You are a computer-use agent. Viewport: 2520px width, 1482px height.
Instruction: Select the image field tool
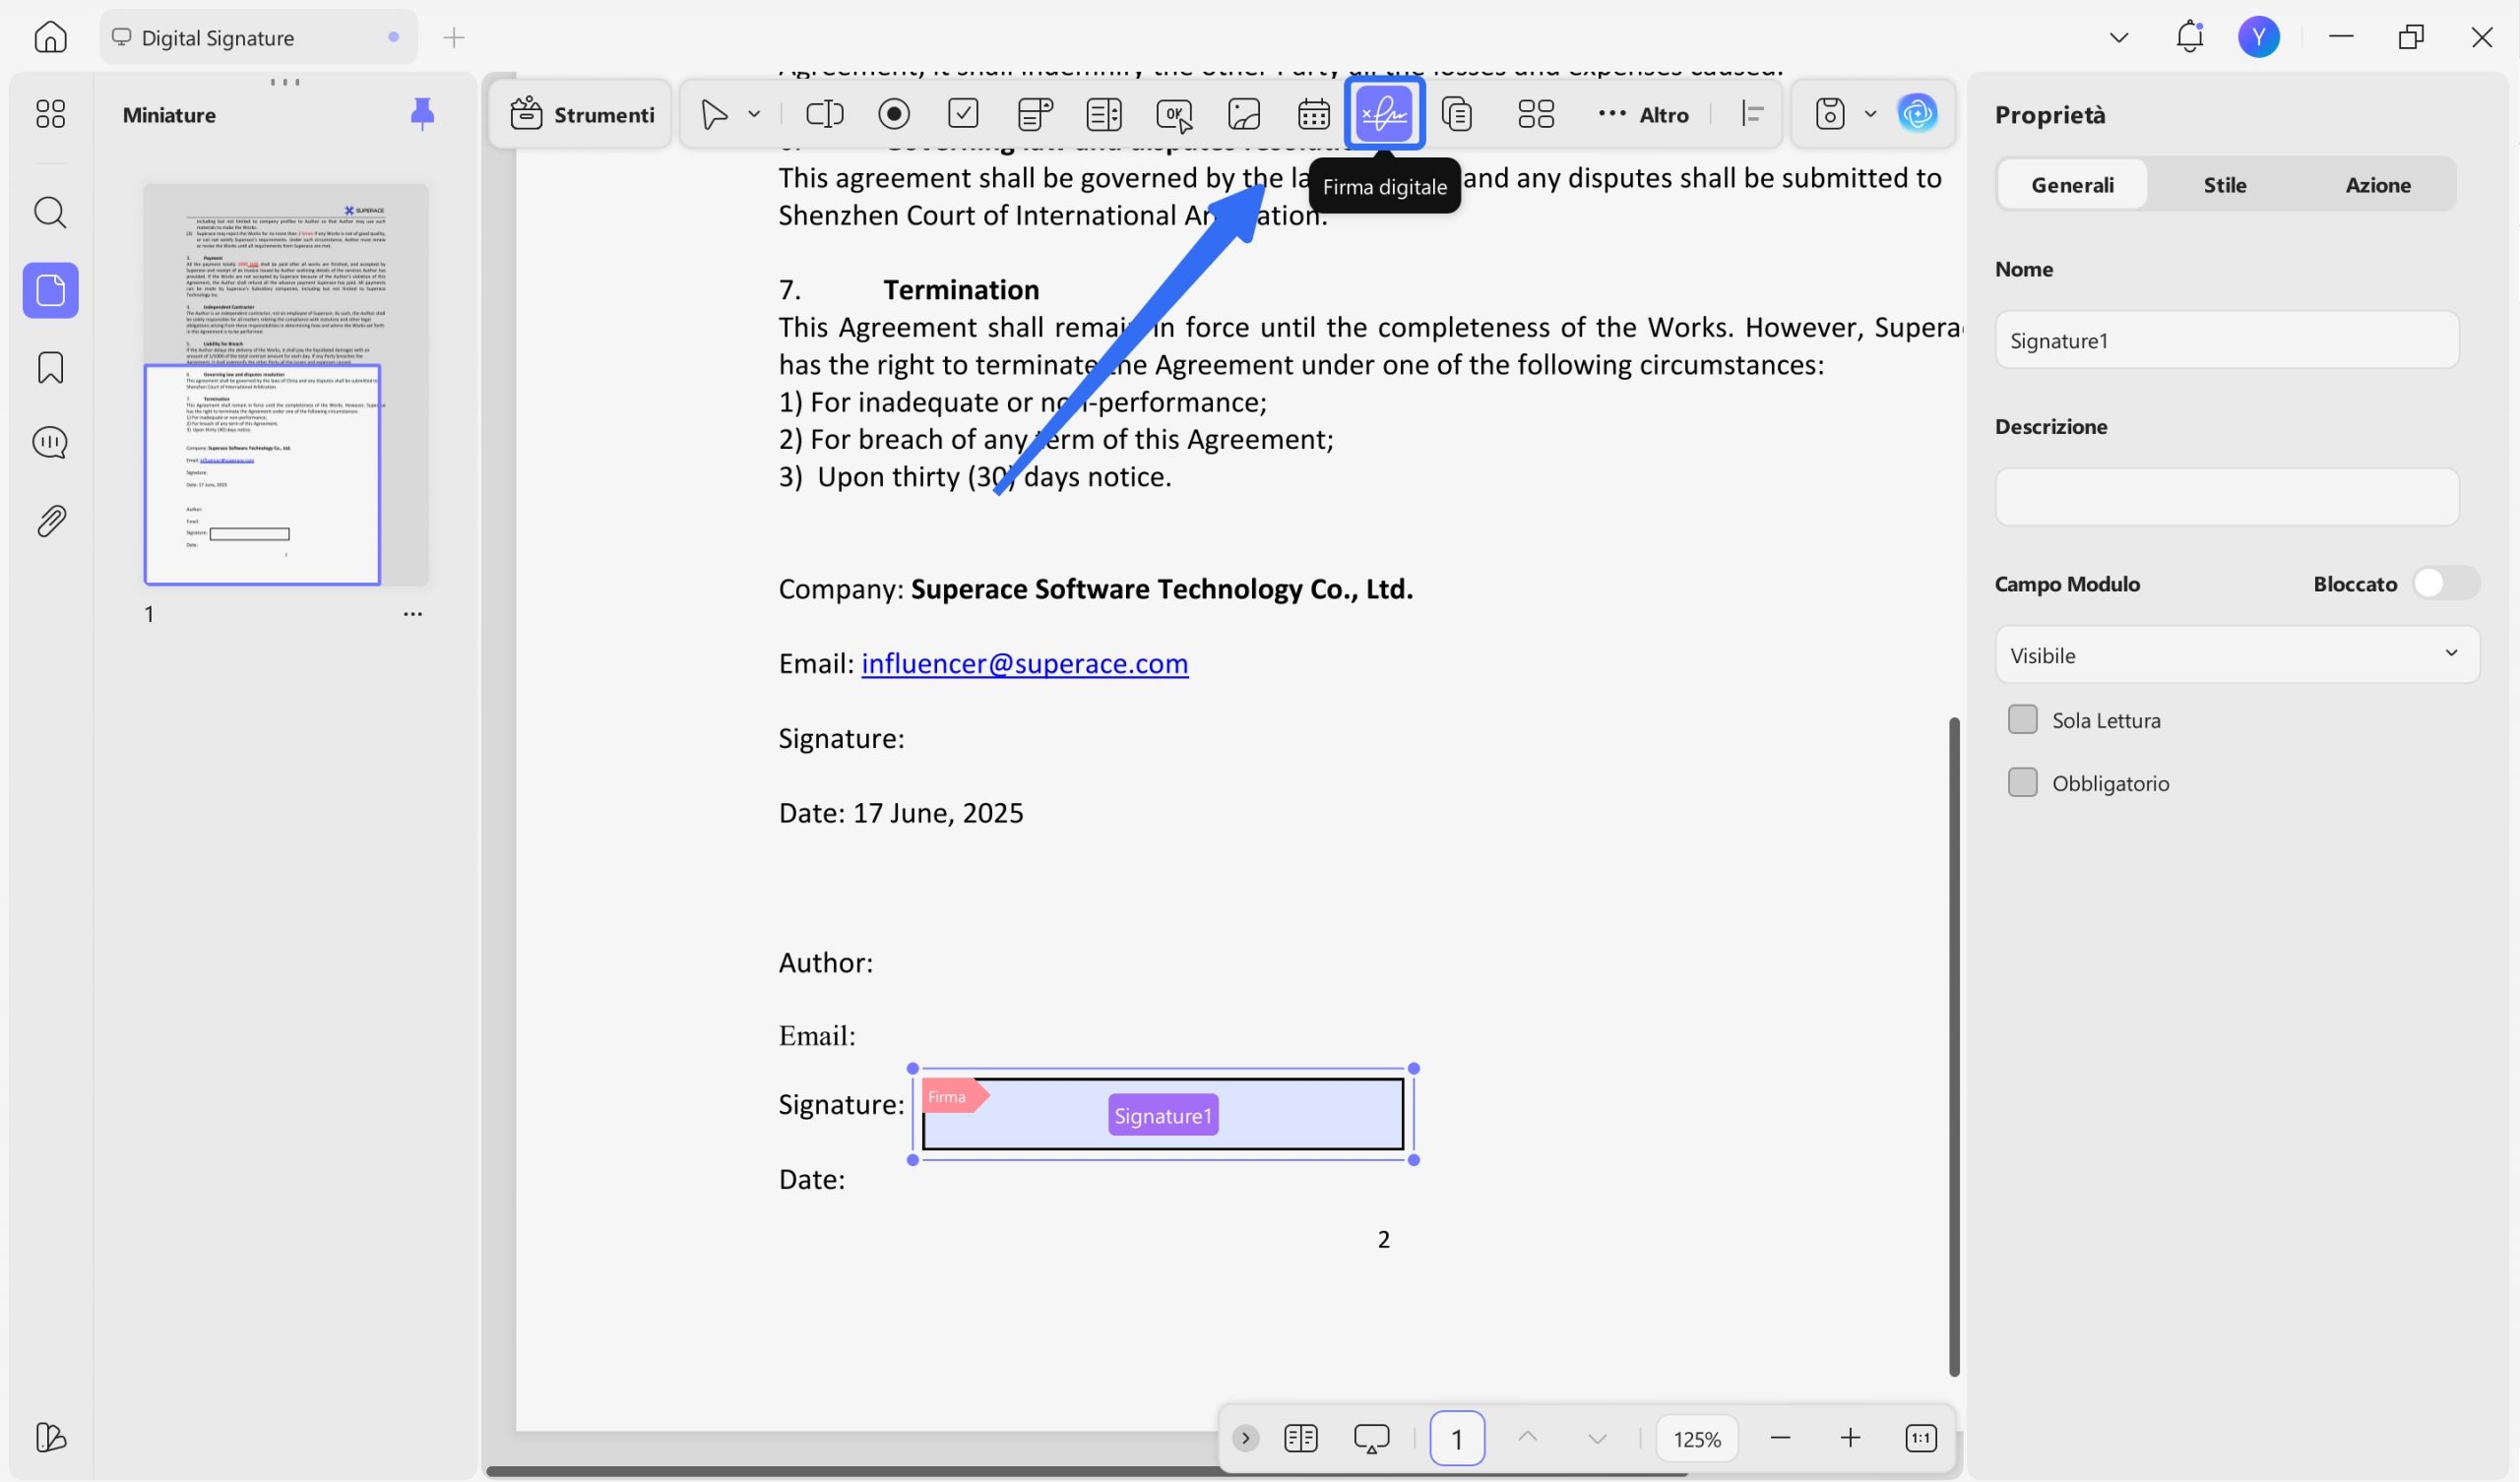pyautogui.click(x=1244, y=114)
